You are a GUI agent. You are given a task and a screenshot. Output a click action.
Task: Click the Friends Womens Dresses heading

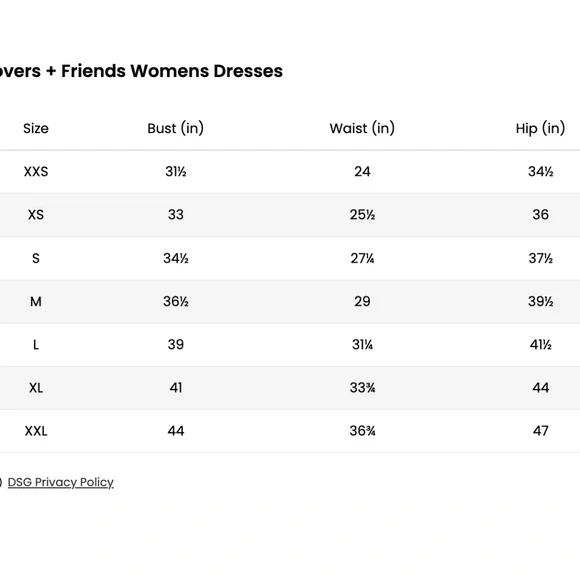point(172,71)
